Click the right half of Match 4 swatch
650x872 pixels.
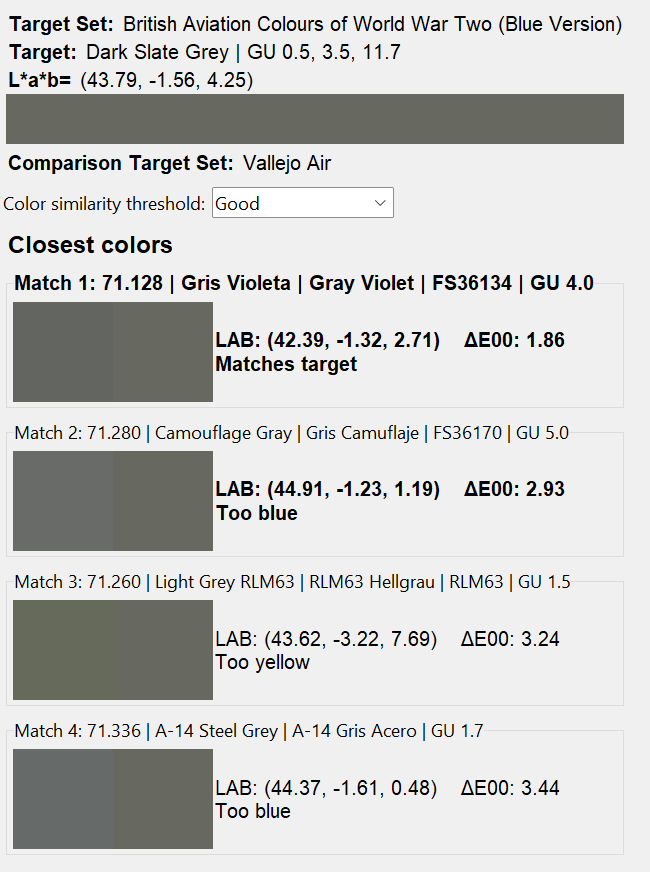163,799
